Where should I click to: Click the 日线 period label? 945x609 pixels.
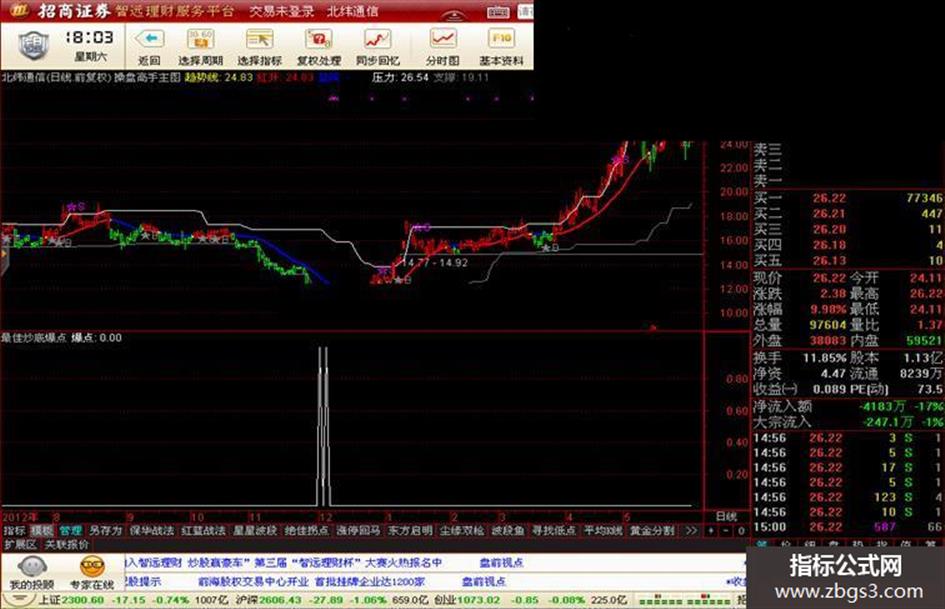(x=726, y=517)
